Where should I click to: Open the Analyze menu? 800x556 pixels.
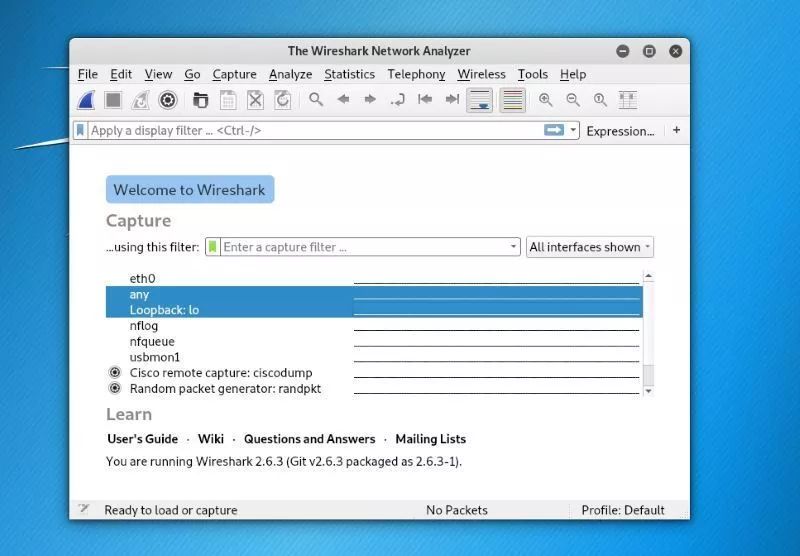pyautogui.click(x=290, y=74)
